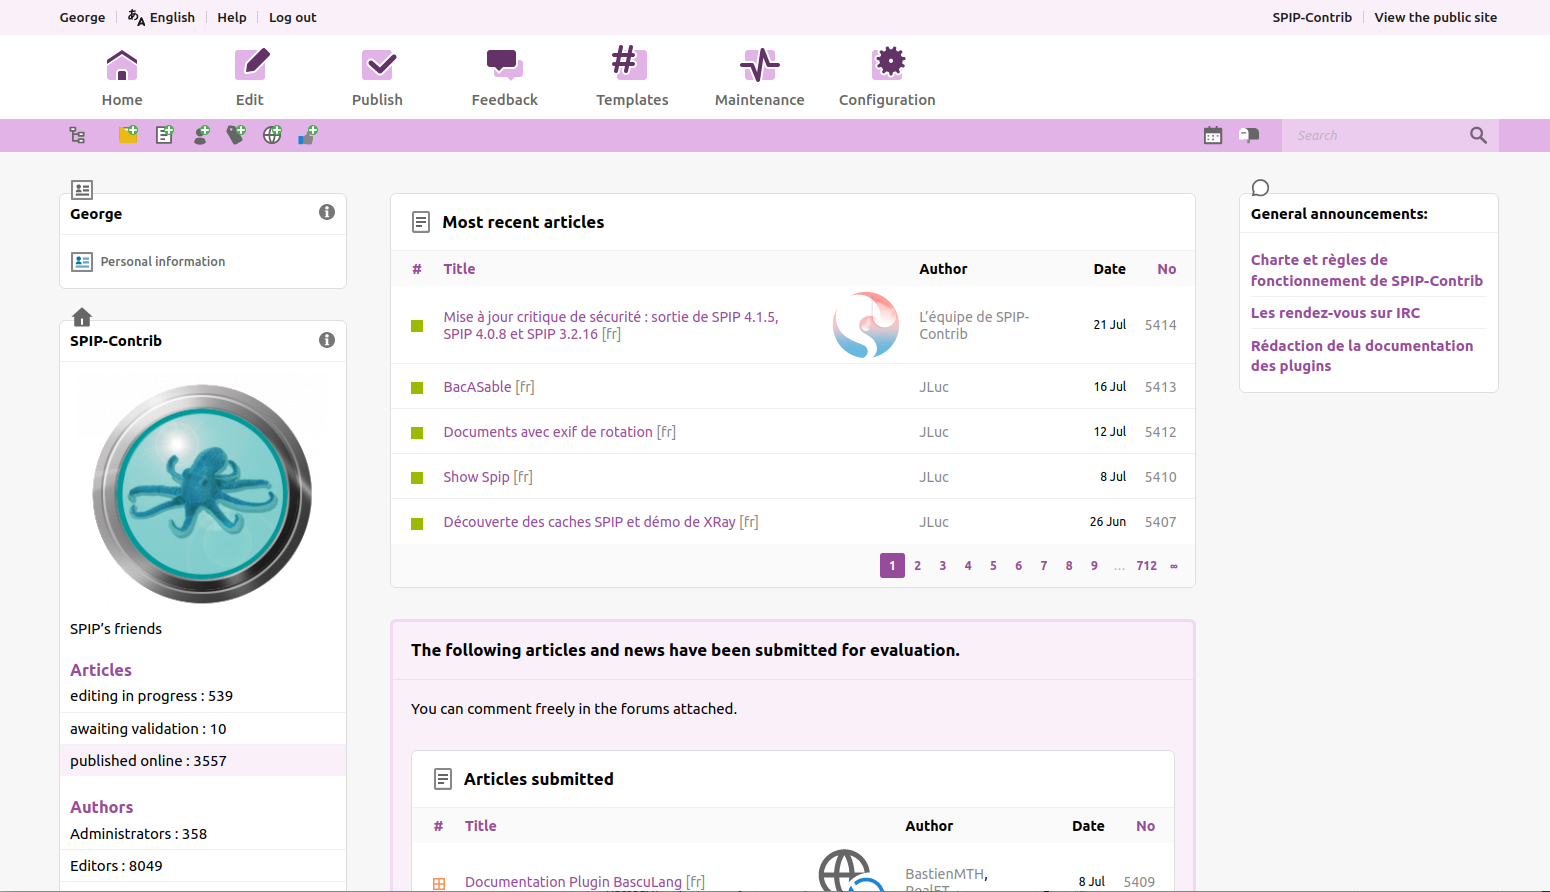1550x892 pixels.
Task: Click the SPIP-Contrib octopus logo image
Action: click(202, 494)
